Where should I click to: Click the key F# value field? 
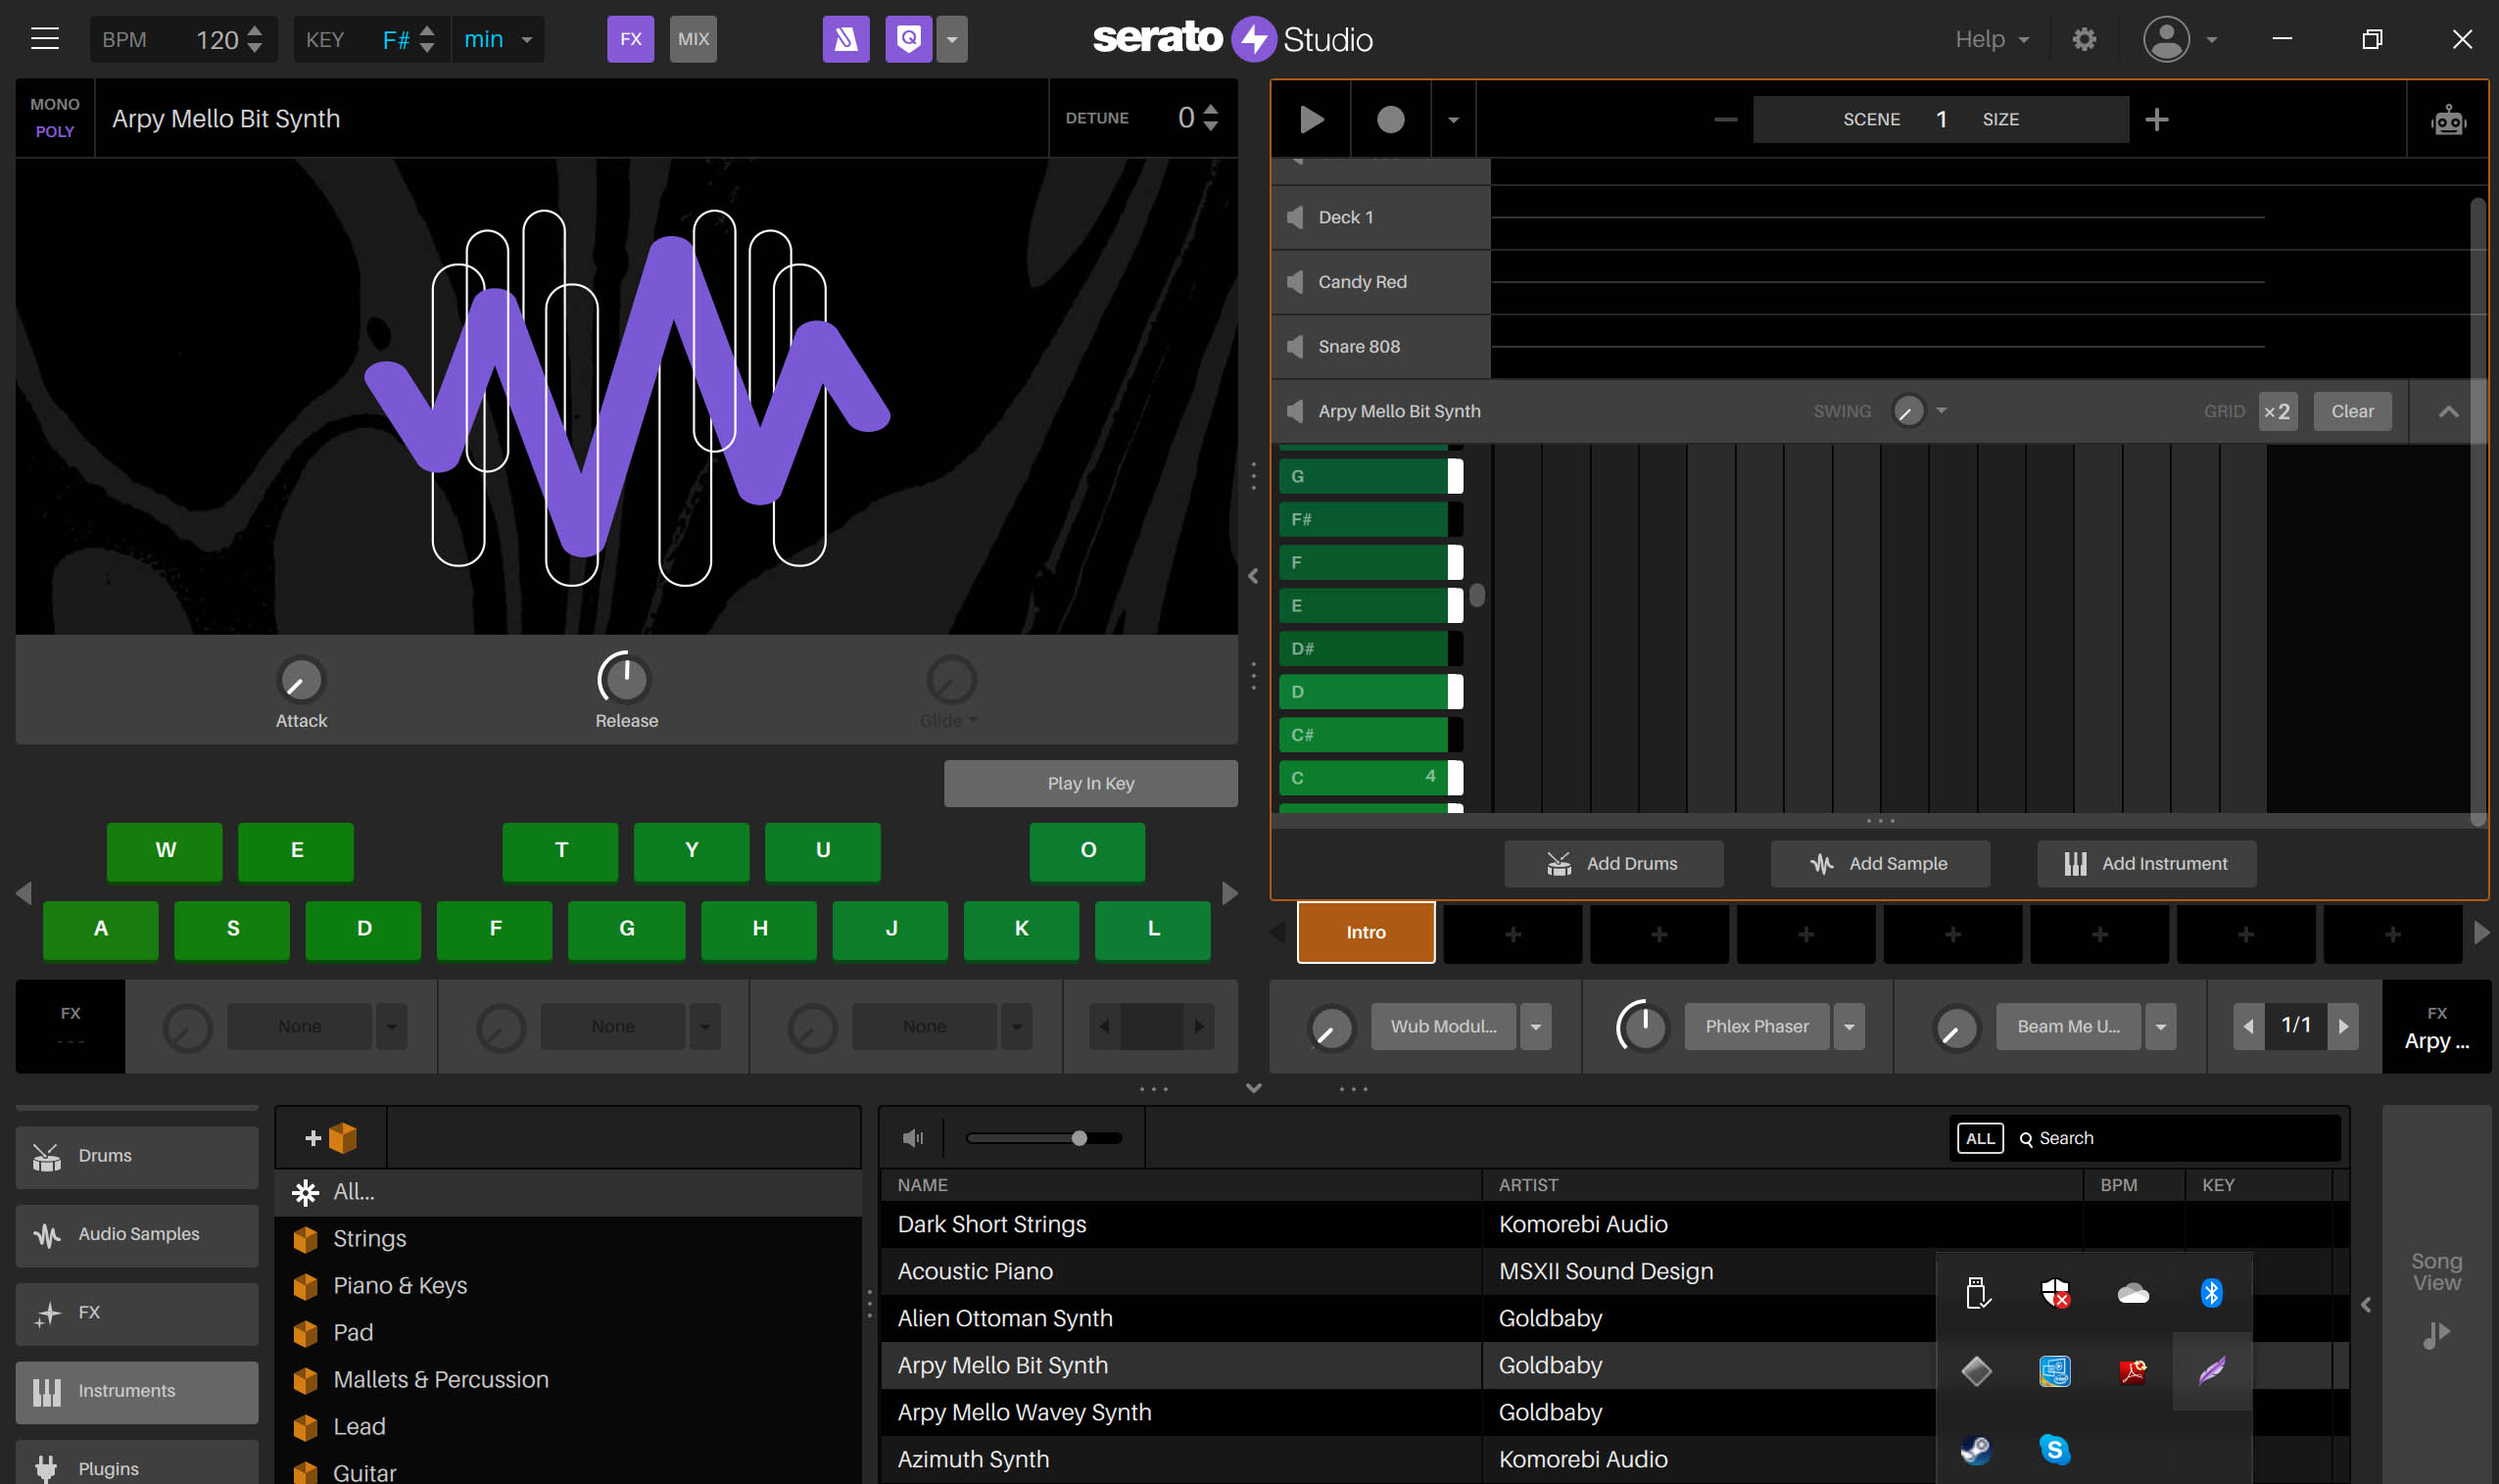(x=396, y=39)
